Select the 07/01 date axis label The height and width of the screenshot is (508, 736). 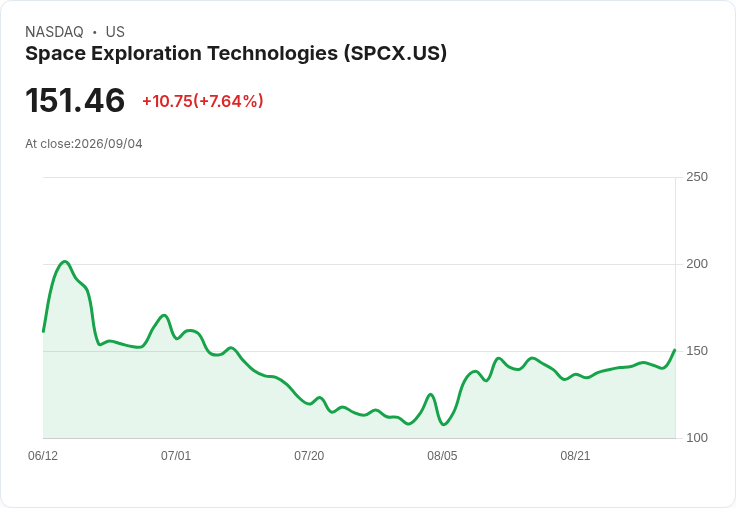click(x=176, y=456)
